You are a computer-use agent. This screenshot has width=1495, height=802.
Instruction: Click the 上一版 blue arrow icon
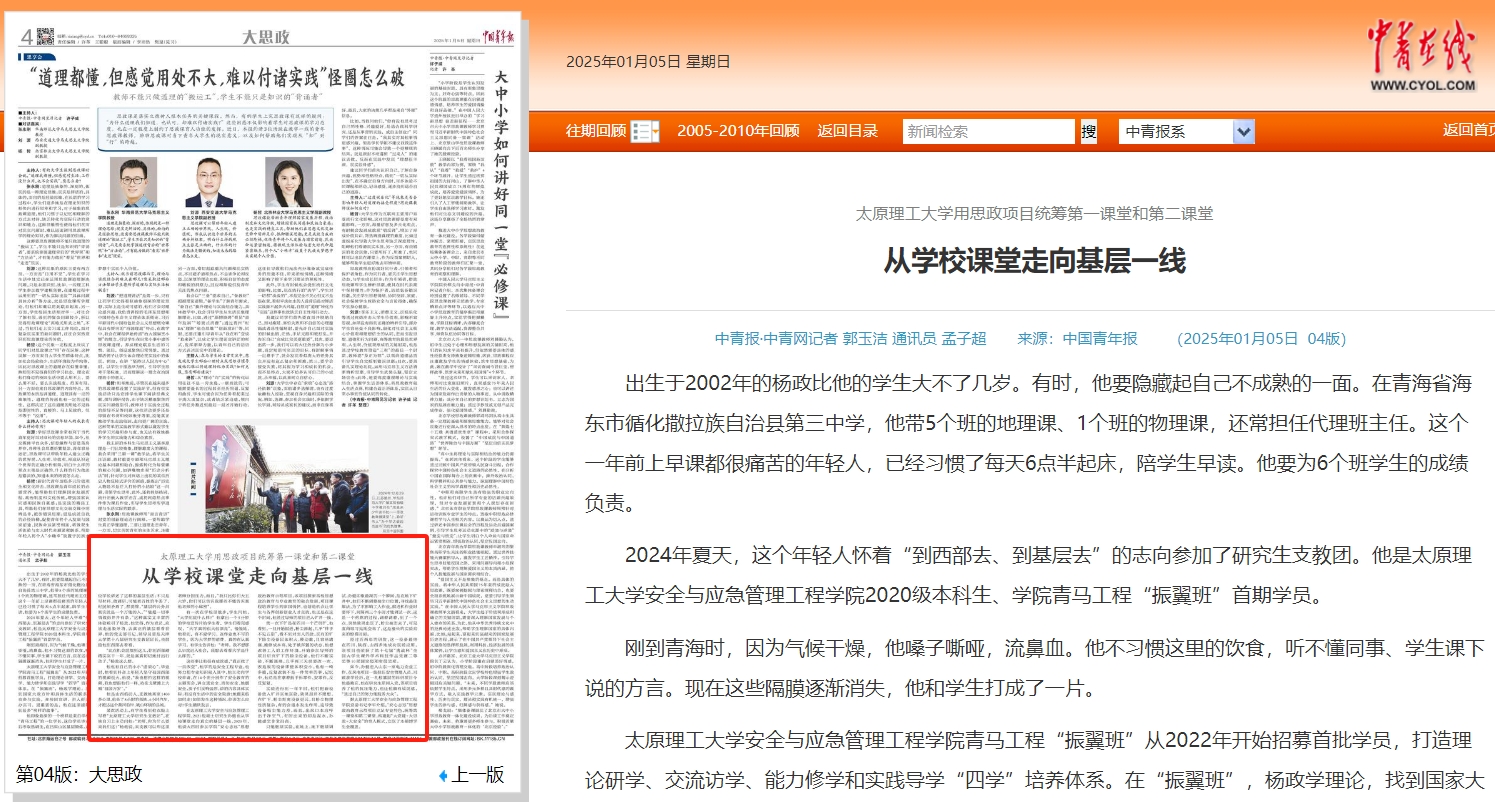[443, 775]
